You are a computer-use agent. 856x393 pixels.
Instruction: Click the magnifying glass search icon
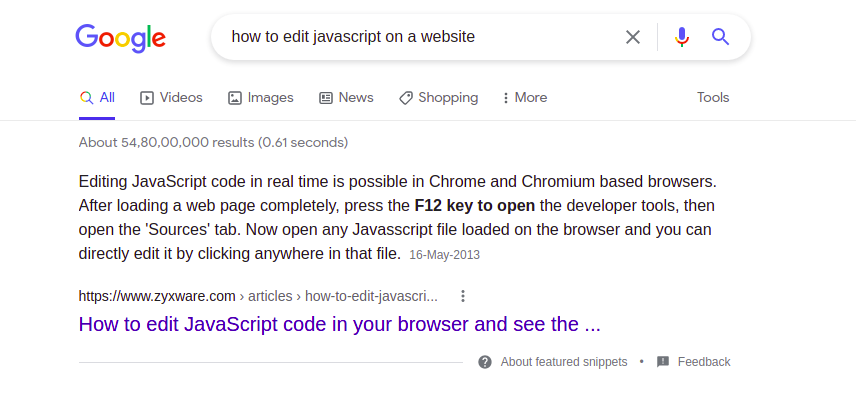[x=721, y=37]
